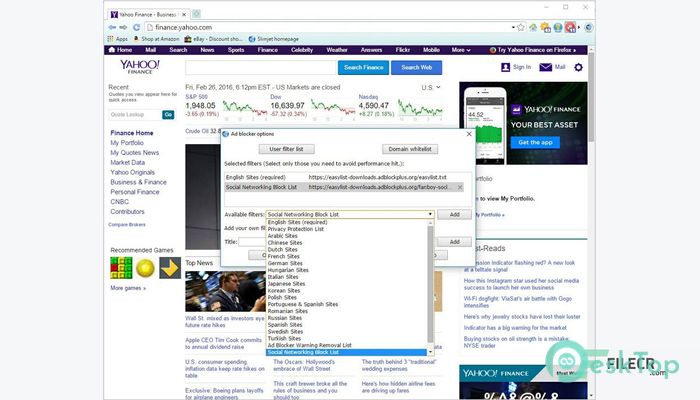Open the eBay Discount bookmark
Viewport: 700px width, 400px height.
[x=214, y=39]
